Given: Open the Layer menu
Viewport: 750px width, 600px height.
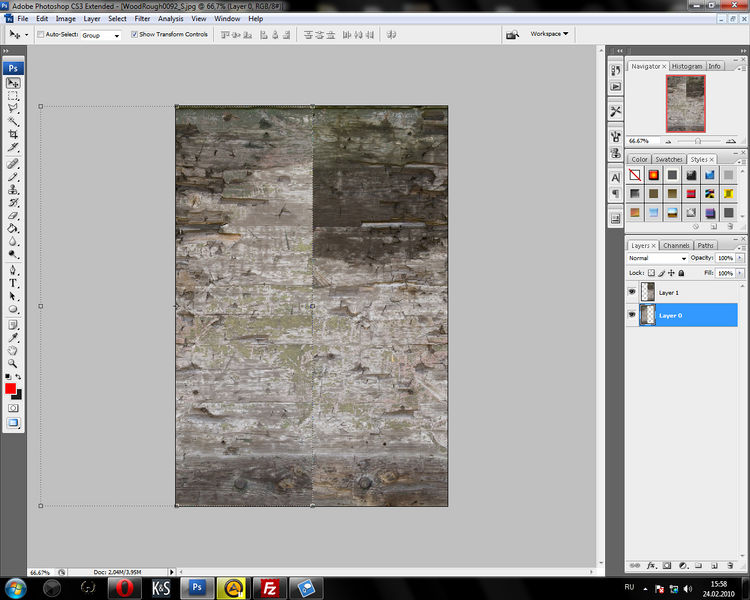Looking at the screenshot, I should 92,19.
